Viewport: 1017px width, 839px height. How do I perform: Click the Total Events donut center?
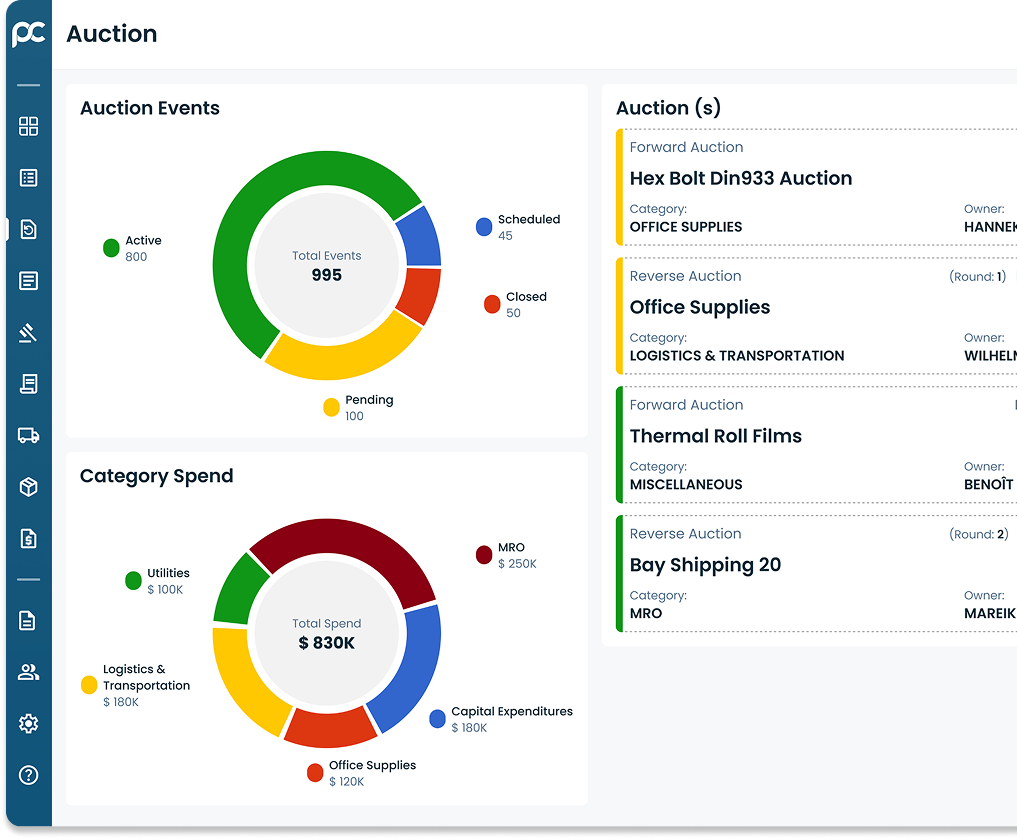coord(327,266)
